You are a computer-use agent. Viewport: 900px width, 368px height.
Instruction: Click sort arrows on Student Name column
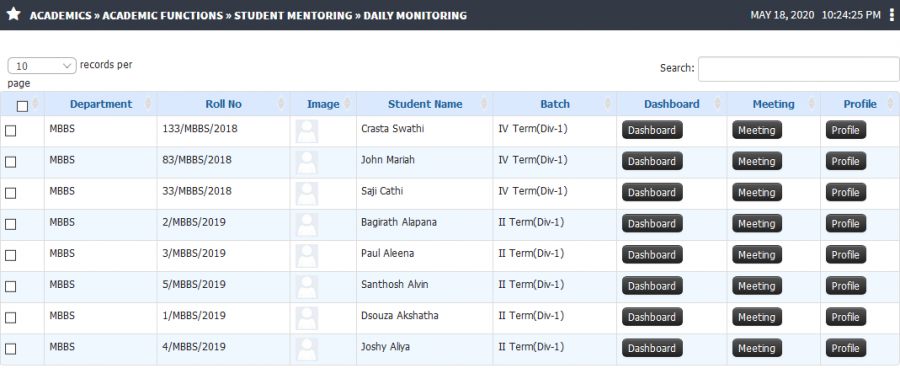(x=484, y=104)
